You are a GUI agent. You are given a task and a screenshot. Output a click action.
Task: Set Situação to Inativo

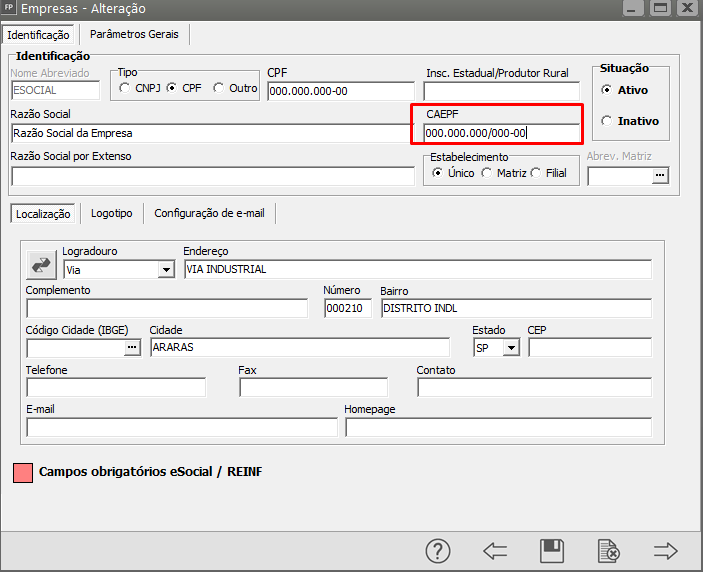coord(606,121)
